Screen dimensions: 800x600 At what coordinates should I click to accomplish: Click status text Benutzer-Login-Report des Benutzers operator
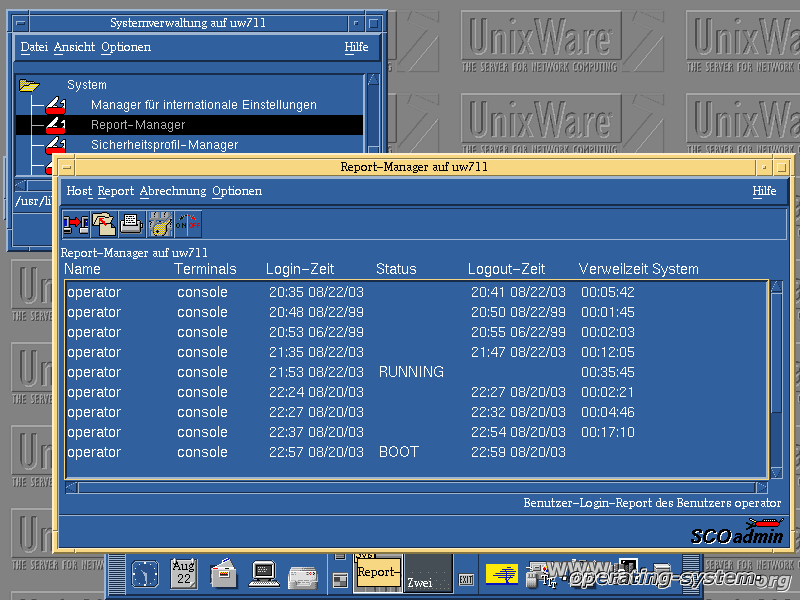tap(652, 503)
